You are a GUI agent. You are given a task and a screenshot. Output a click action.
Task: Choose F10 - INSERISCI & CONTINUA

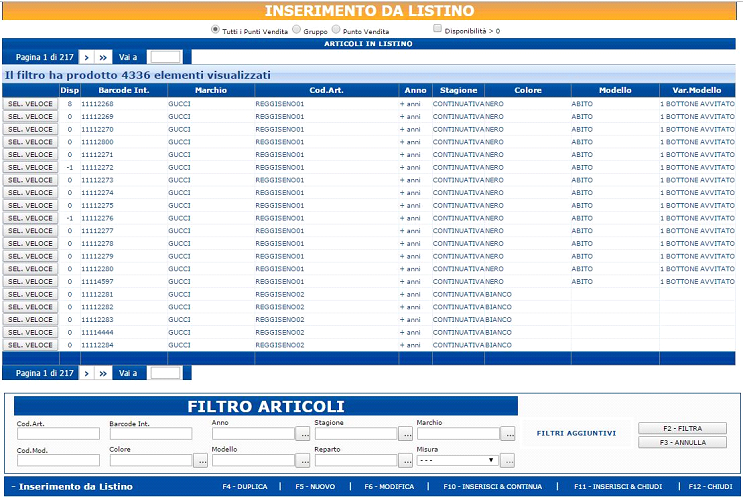tap(493, 487)
